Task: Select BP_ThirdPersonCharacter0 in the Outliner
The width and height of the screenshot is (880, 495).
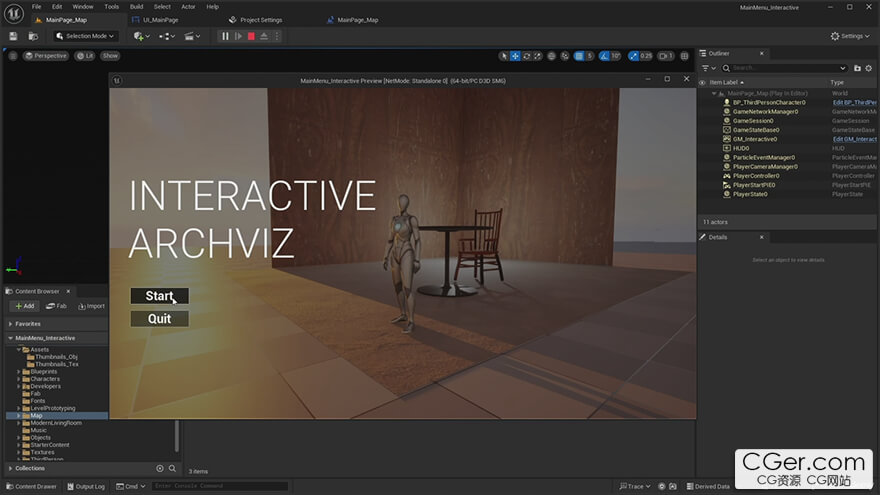Action: tap(769, 103)
